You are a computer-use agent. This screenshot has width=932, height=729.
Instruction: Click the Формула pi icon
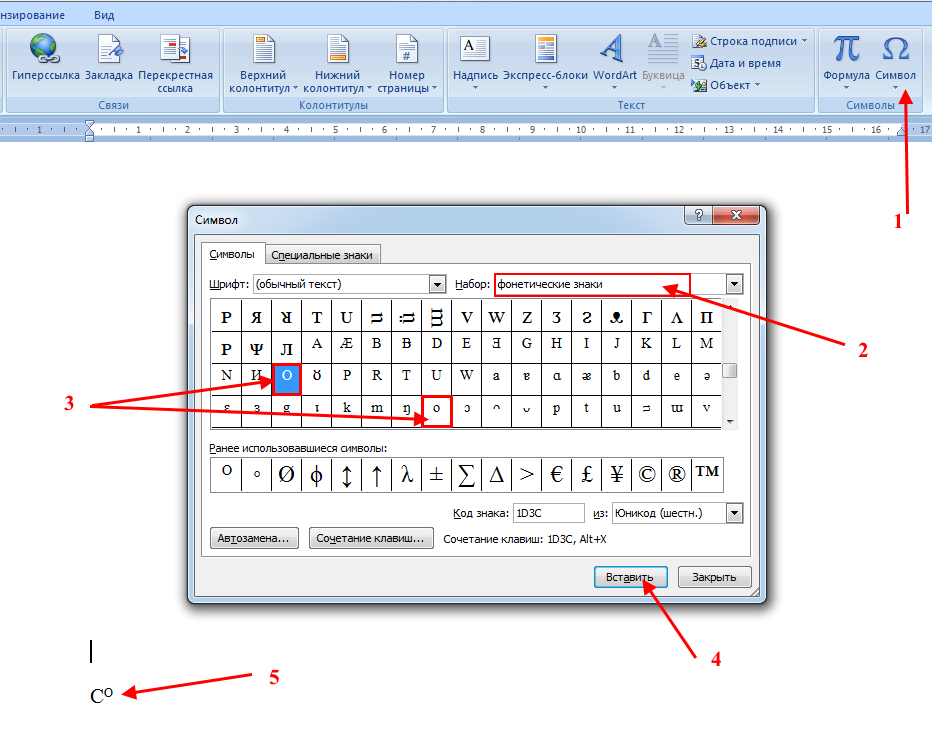pyautogui.click(x=846, y=49)
